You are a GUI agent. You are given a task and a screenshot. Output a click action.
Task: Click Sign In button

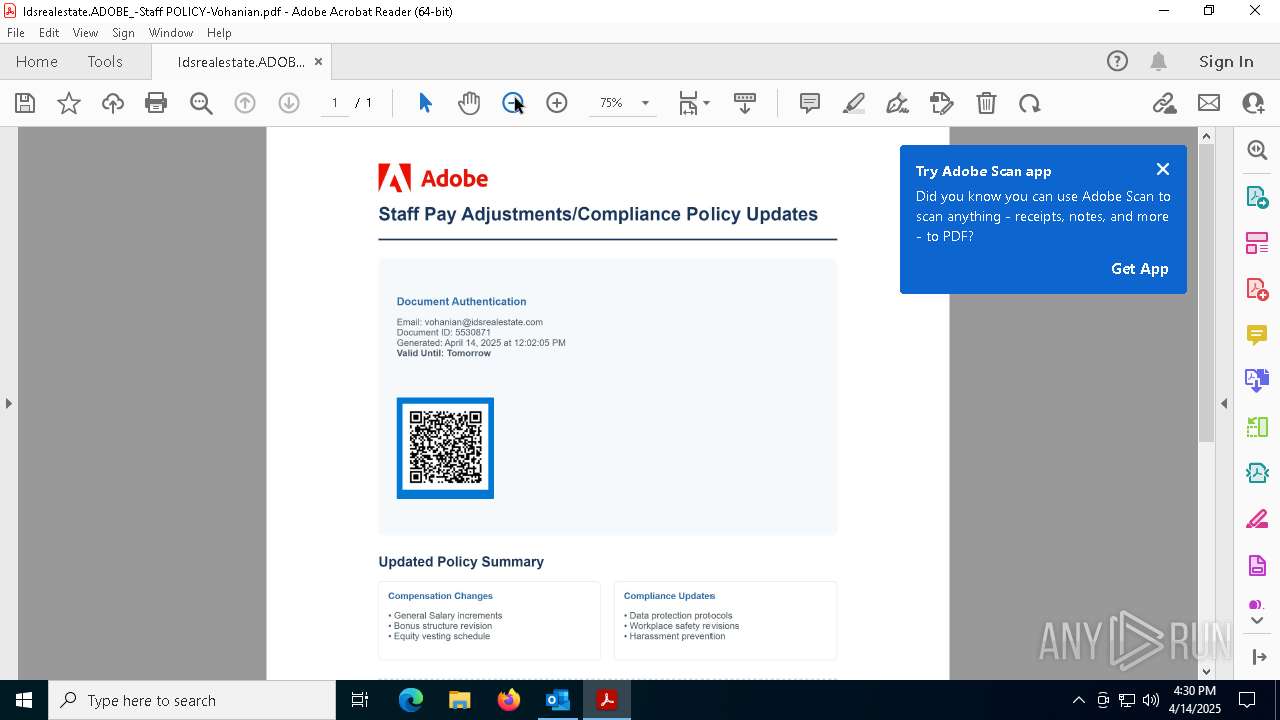click(1226, 62)
